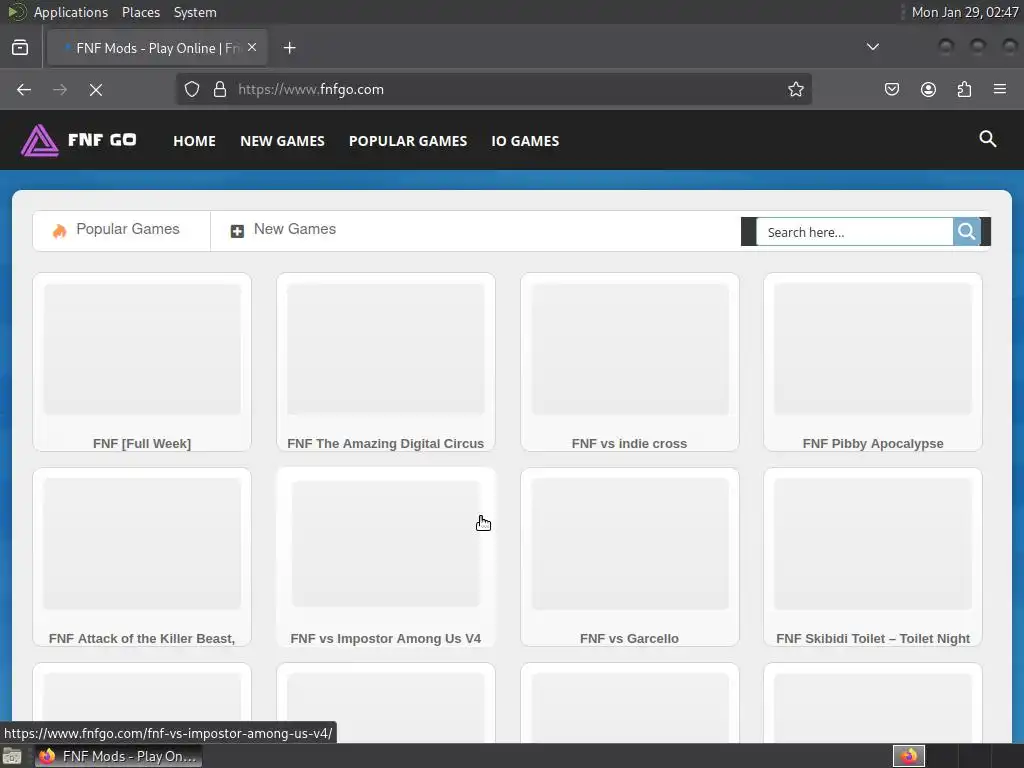Open the Firefox hamburger menu

click(x=1000, y=89)
